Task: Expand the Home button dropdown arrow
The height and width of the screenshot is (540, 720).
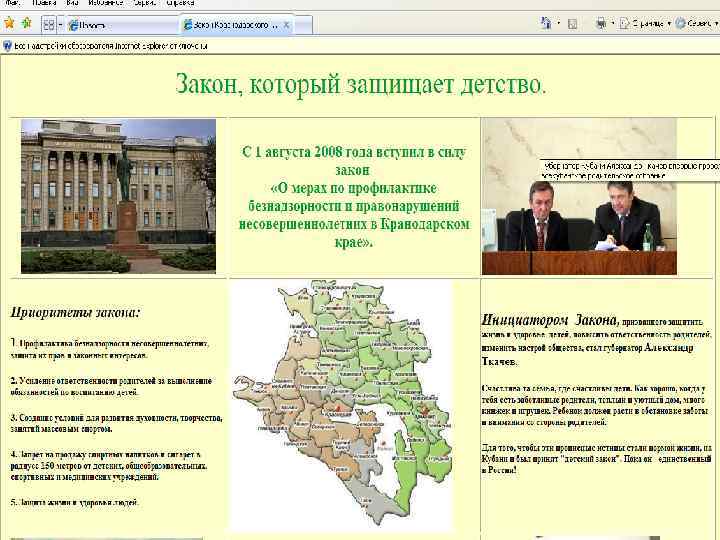Action: point(558,23)
